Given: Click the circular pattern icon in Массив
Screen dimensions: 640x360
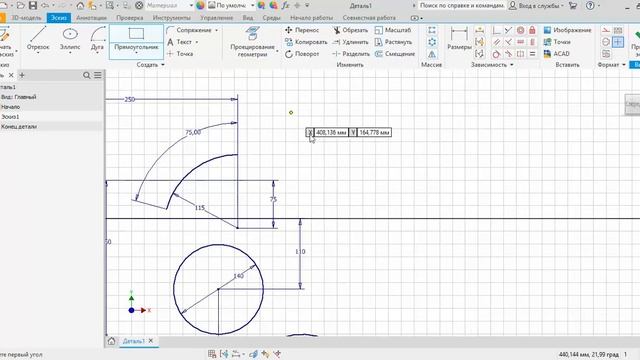Looking at the screenshot, I should pos(432,42).
